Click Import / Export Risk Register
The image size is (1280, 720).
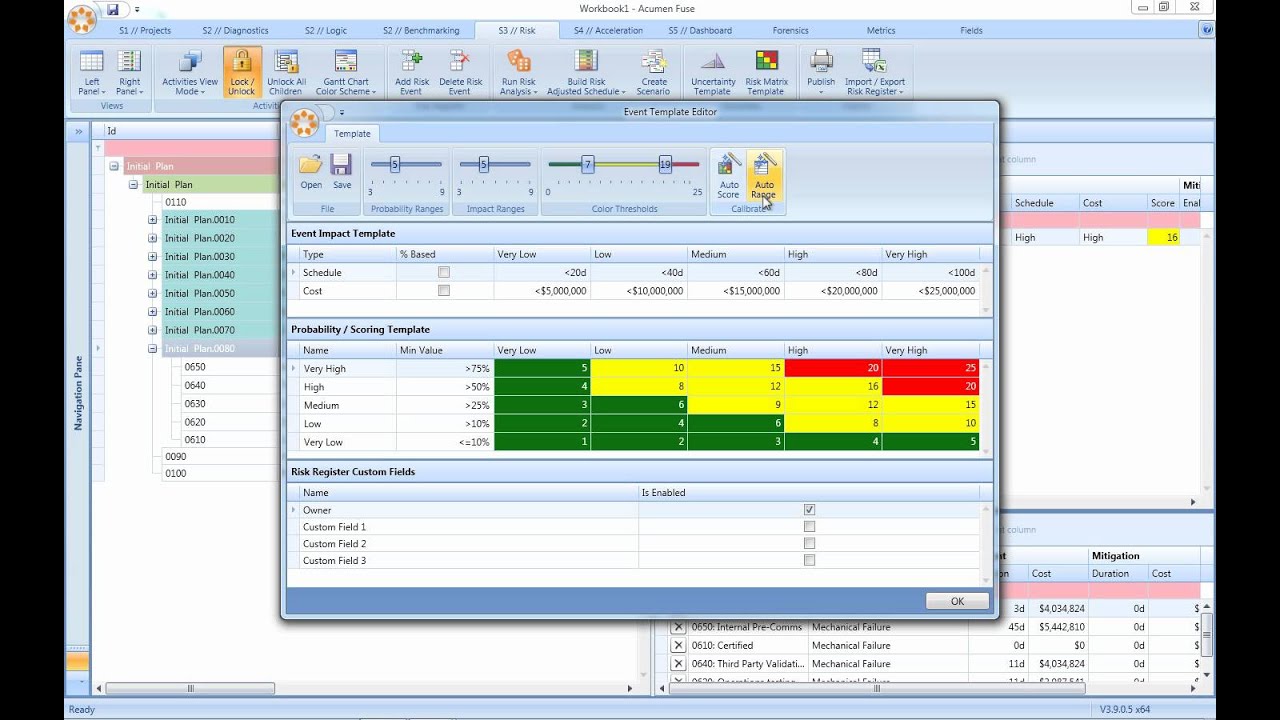[875, 72]
